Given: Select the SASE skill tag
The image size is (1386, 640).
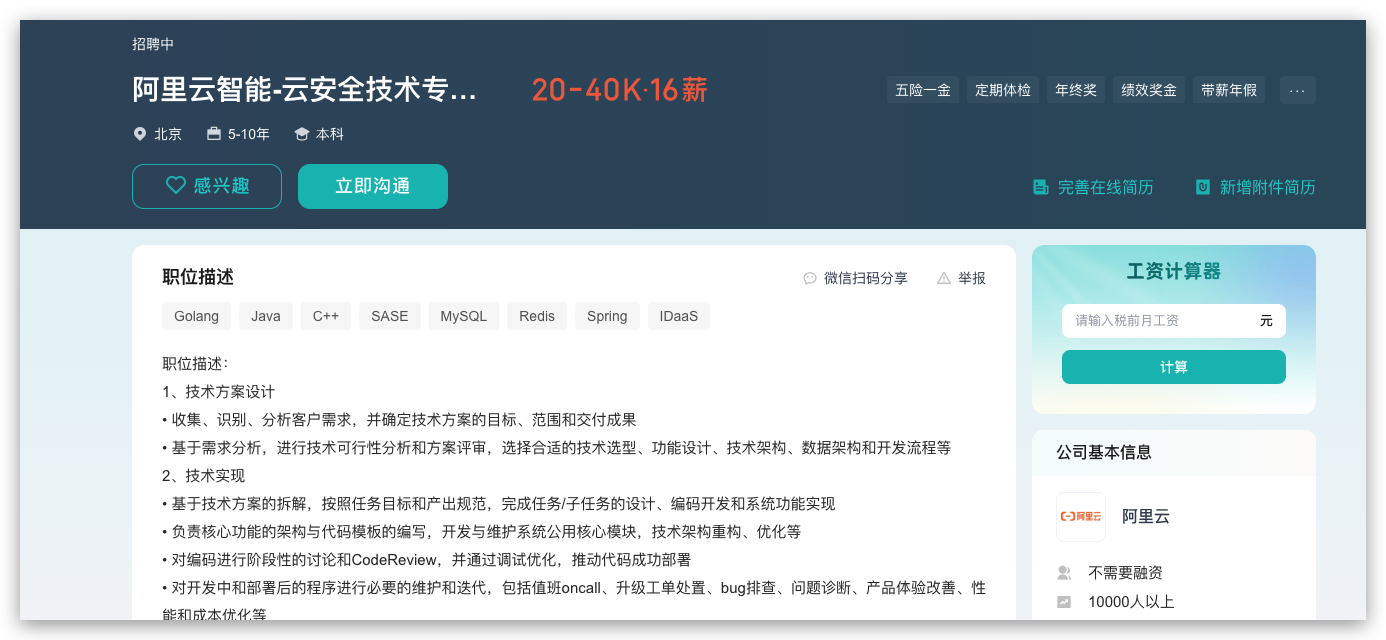Looking at the screenshot, I should tap(390, 316).
